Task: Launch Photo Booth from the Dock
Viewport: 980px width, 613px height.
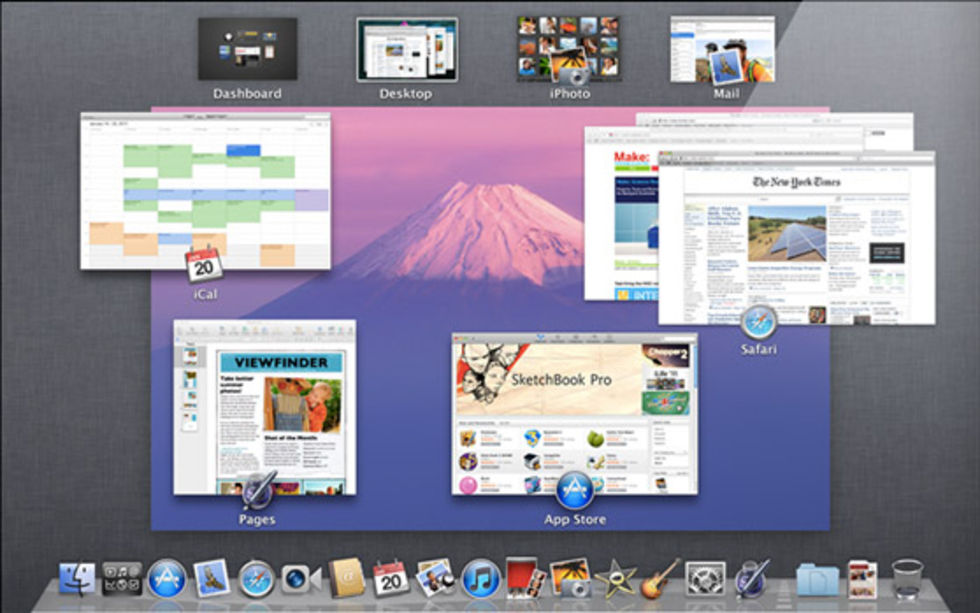Action: 525,577
